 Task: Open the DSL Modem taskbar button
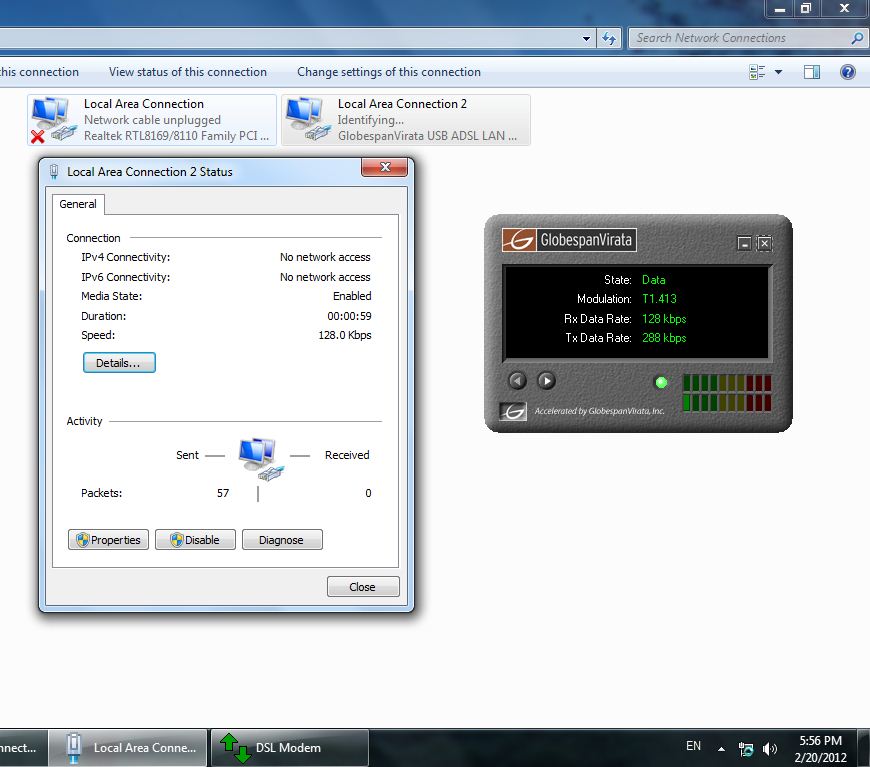point(290,748)
